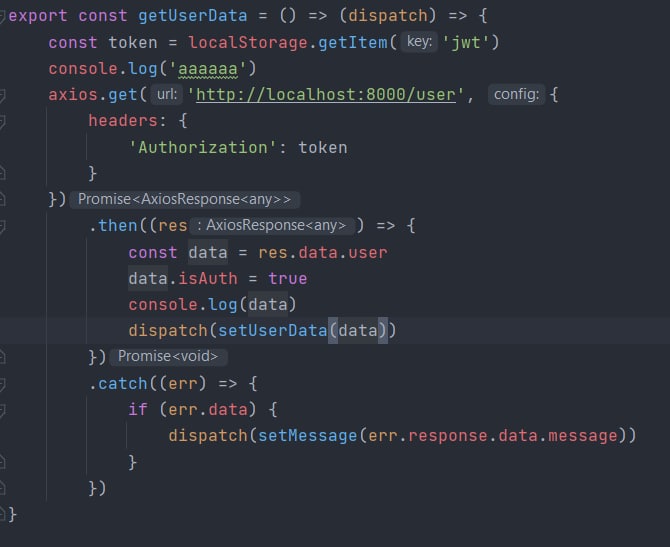Collapse the fold on the if (err.data) line
The image size is (670, 547).
tap(2, 410)
